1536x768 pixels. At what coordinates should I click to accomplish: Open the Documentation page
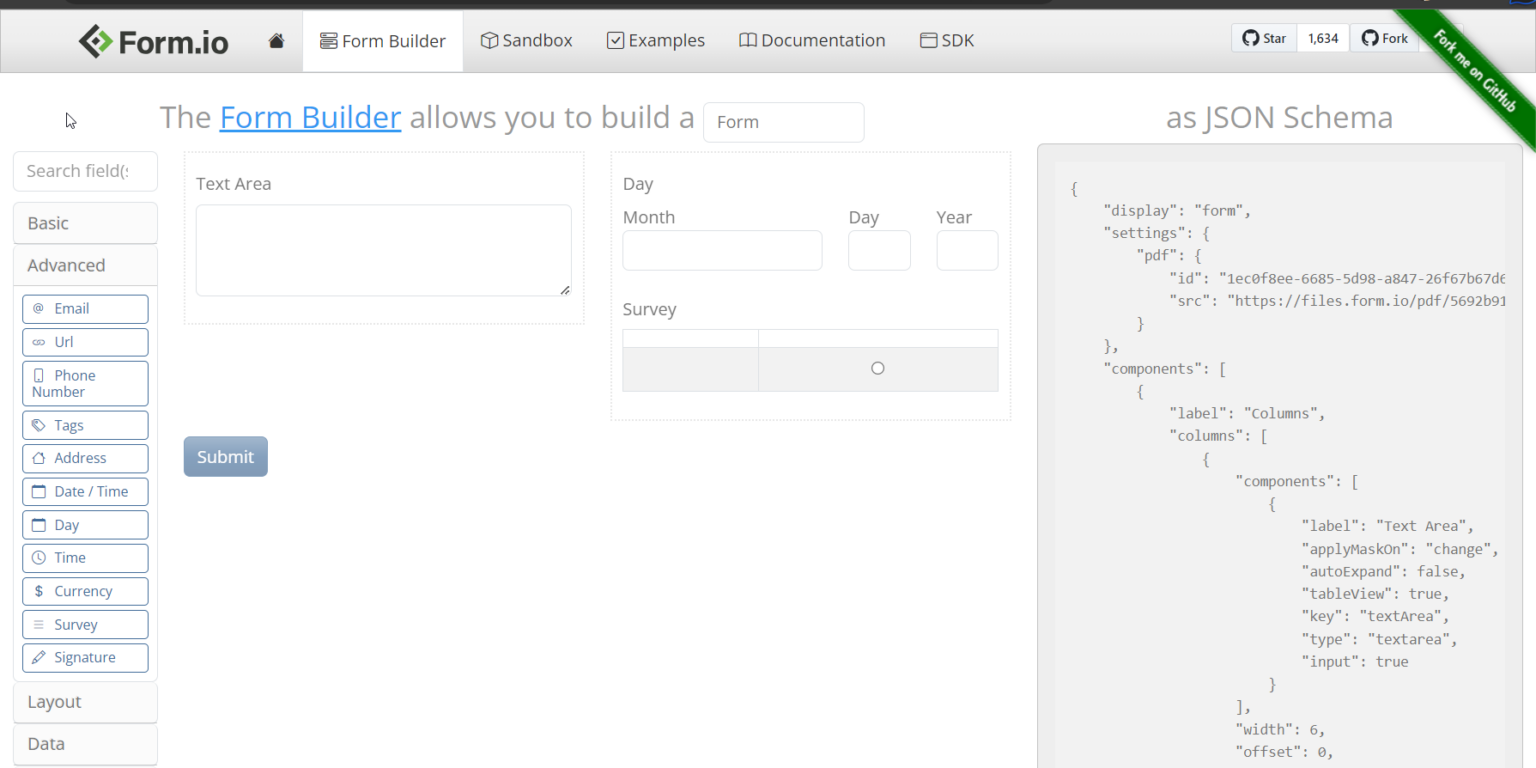click(811, 40)
